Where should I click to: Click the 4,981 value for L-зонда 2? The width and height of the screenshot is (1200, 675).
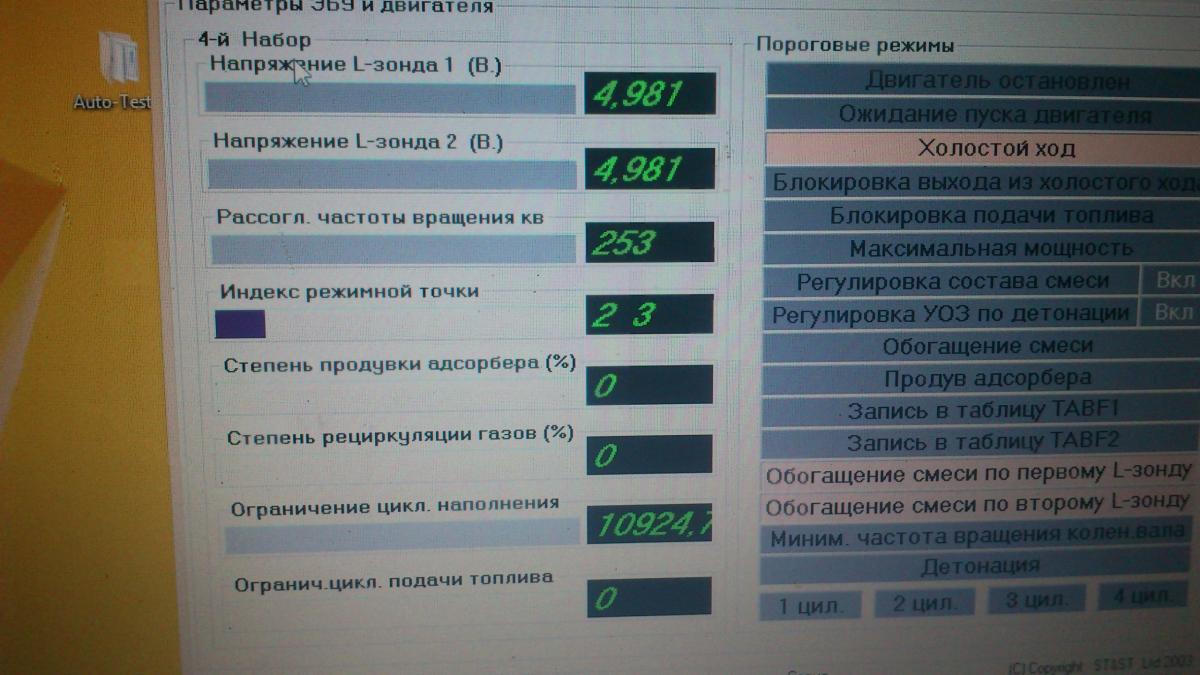[650, 169]
